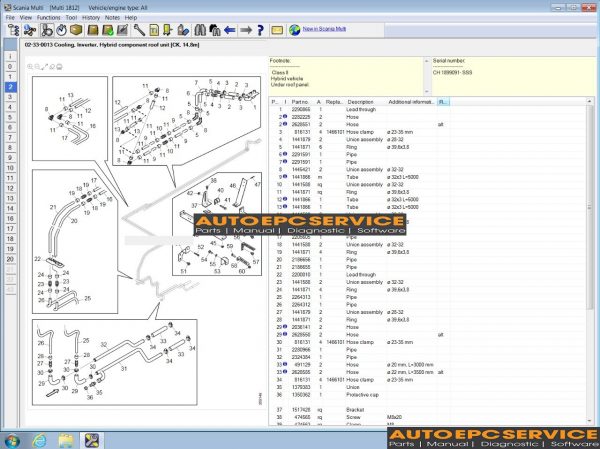Select the position 1 Lead through row
This screenshot has width=600, height=449.
427,109
